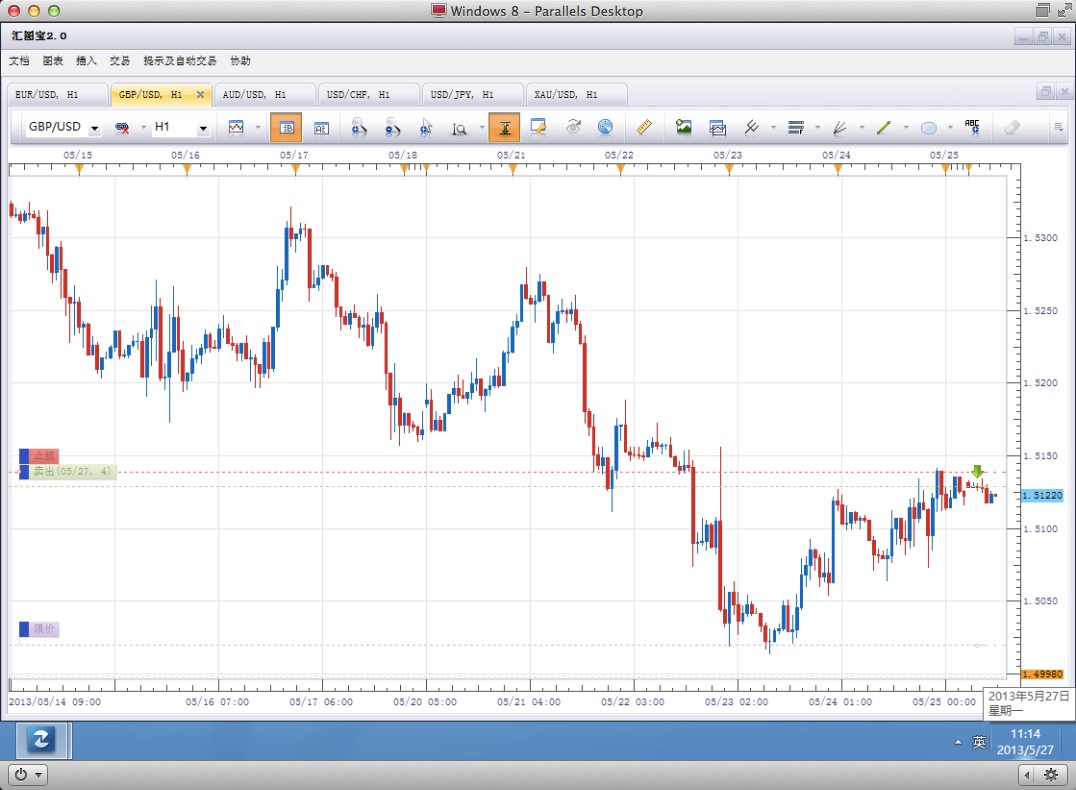Click the chart snapshot window icon
The width and height of the screenshot is (1076, 790).
tap(717, 128)
